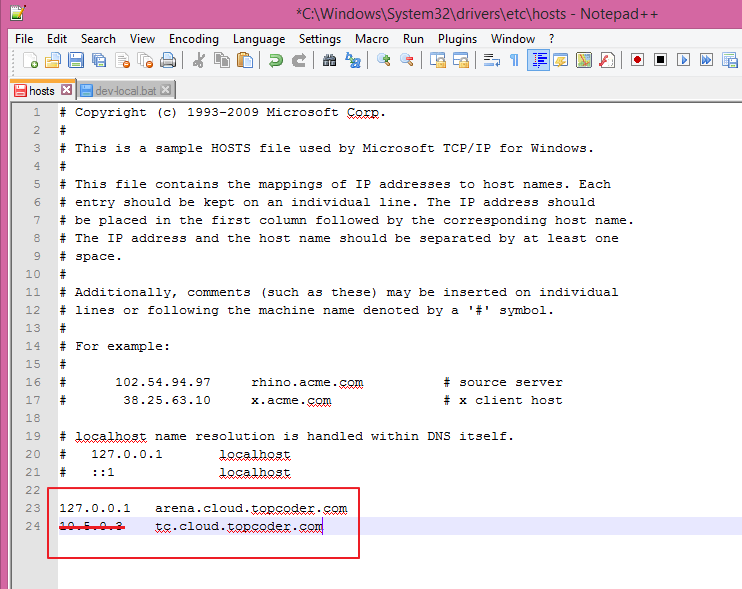Open the Plugins menu

point(457,39)
